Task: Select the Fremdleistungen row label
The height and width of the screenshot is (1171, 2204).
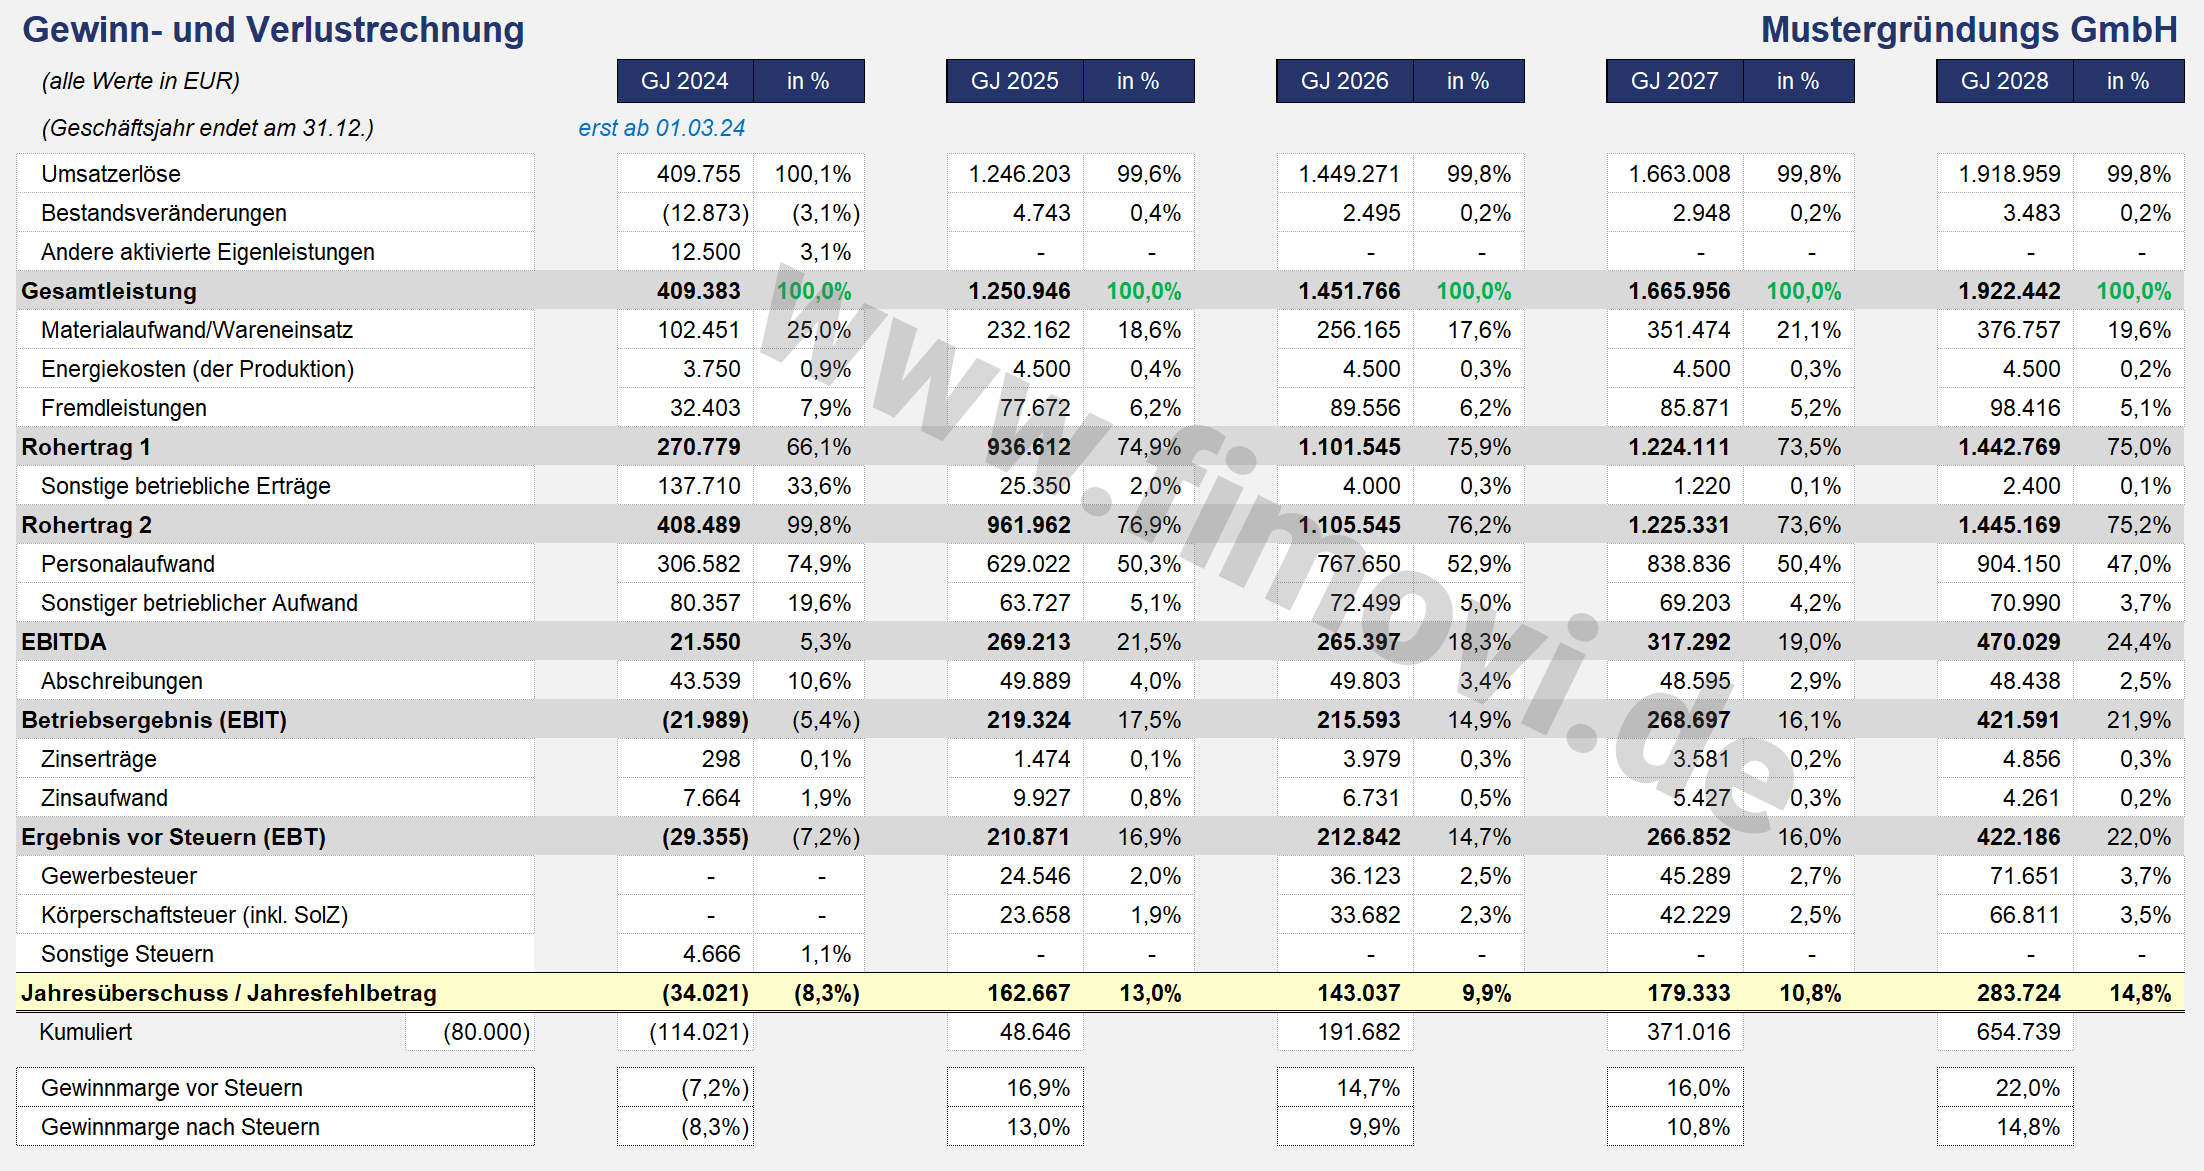Action: pos(124,408)
